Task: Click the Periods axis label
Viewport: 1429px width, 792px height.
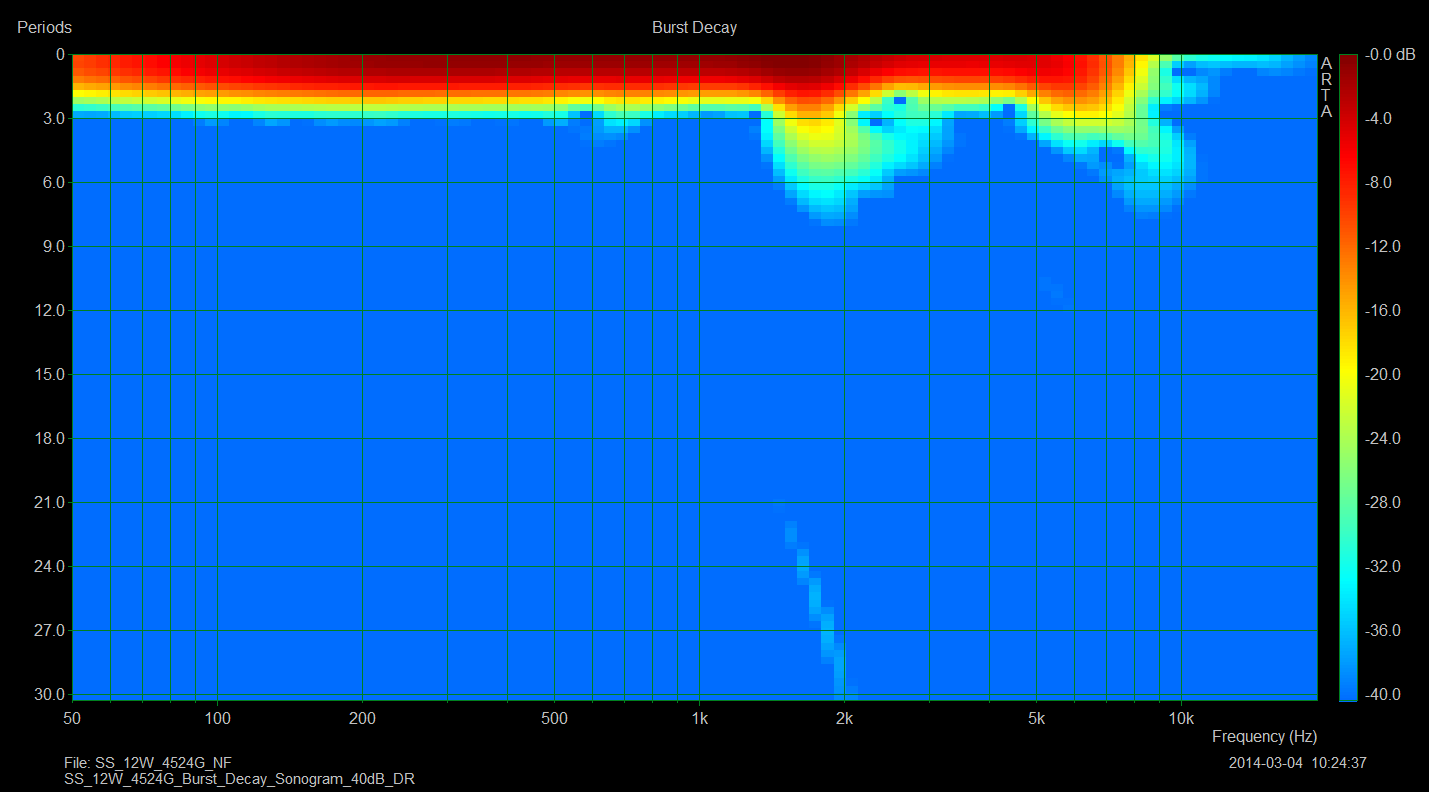Action: coord(44,28)
